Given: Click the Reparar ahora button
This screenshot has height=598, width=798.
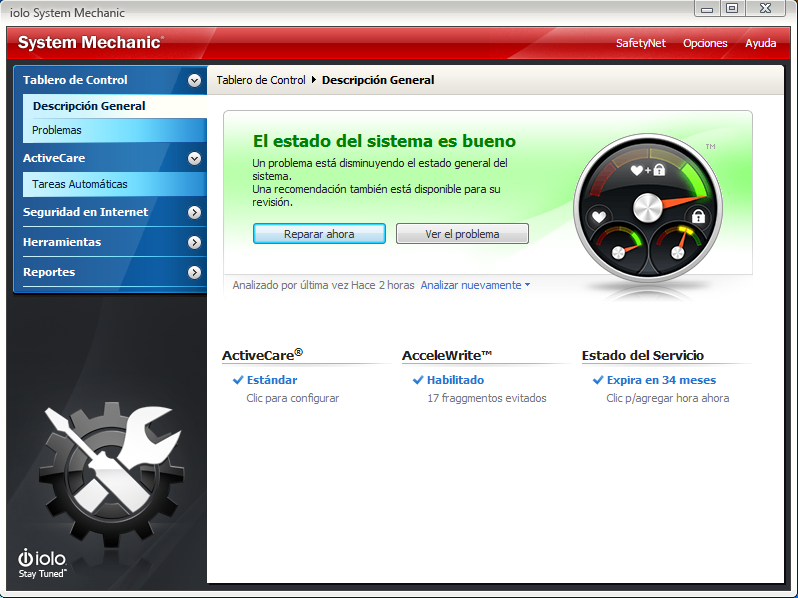Looking at the screenshot, I should point(319,234).
